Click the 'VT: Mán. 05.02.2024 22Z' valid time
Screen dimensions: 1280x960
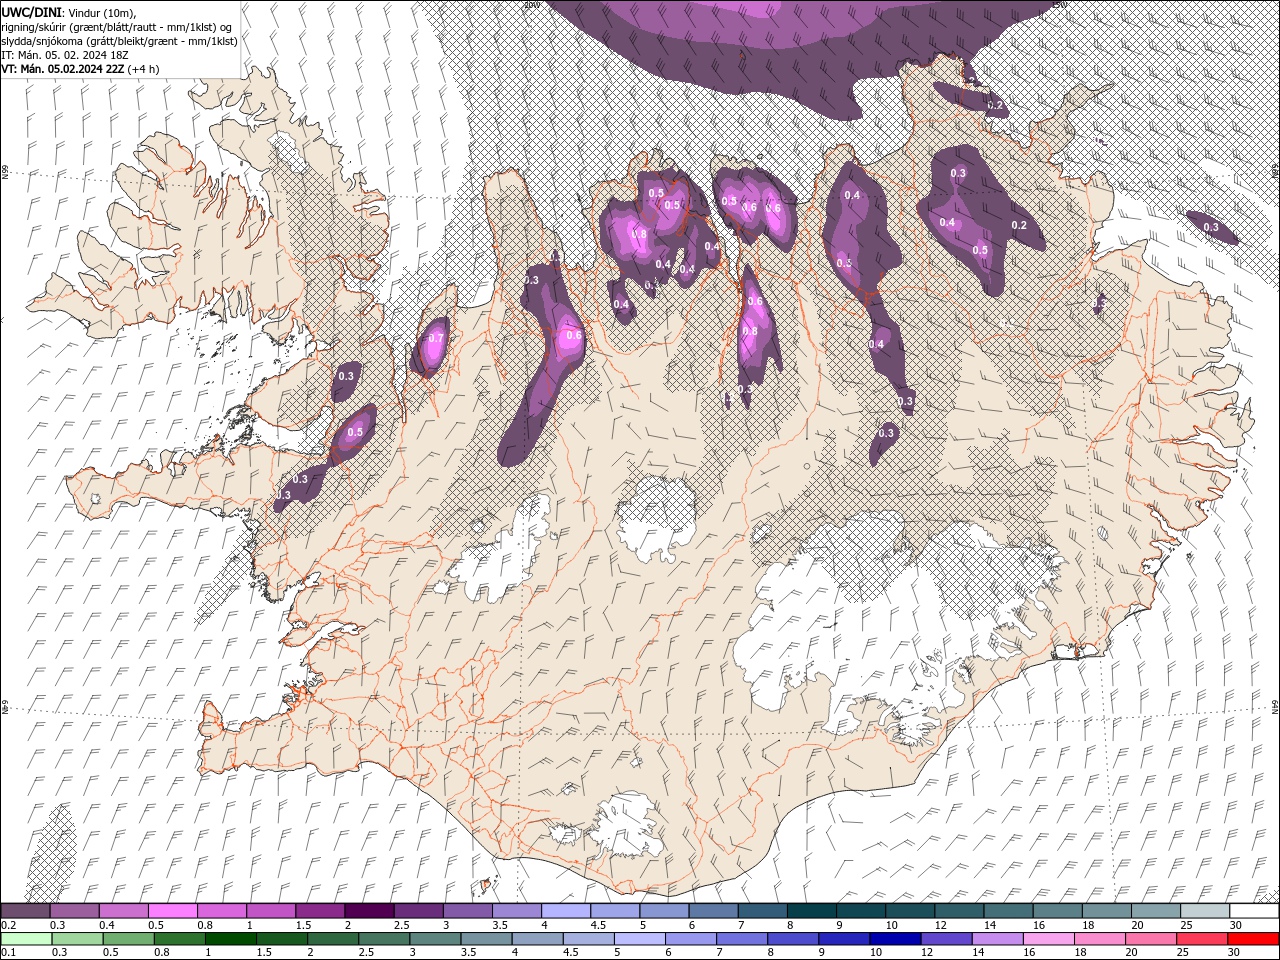coord(62,69)
